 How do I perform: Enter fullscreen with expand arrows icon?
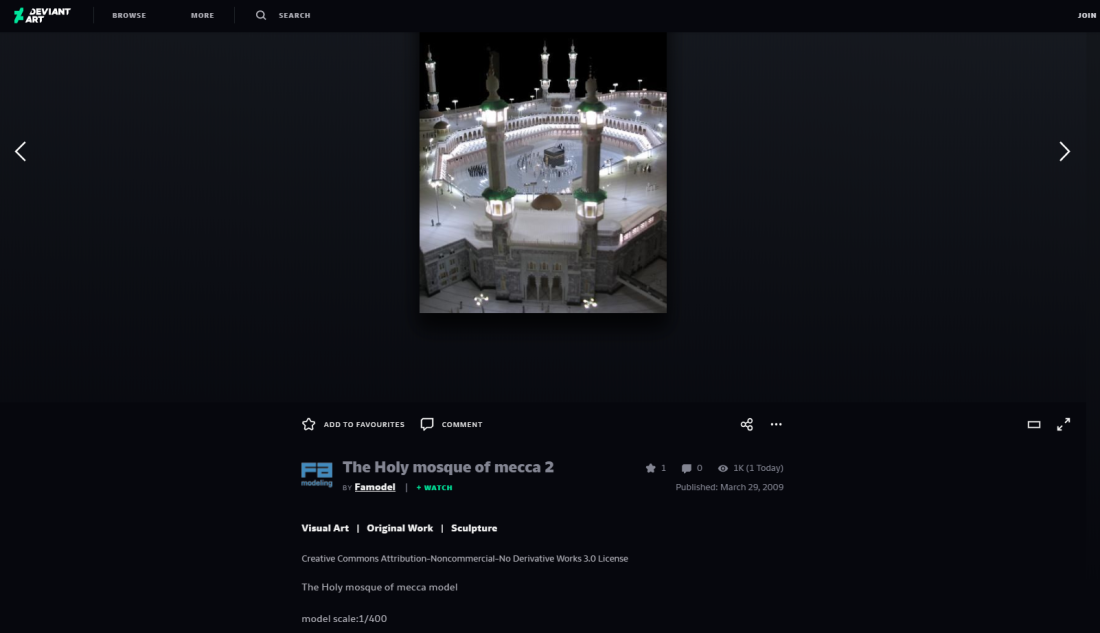[x=1064, y=424]
